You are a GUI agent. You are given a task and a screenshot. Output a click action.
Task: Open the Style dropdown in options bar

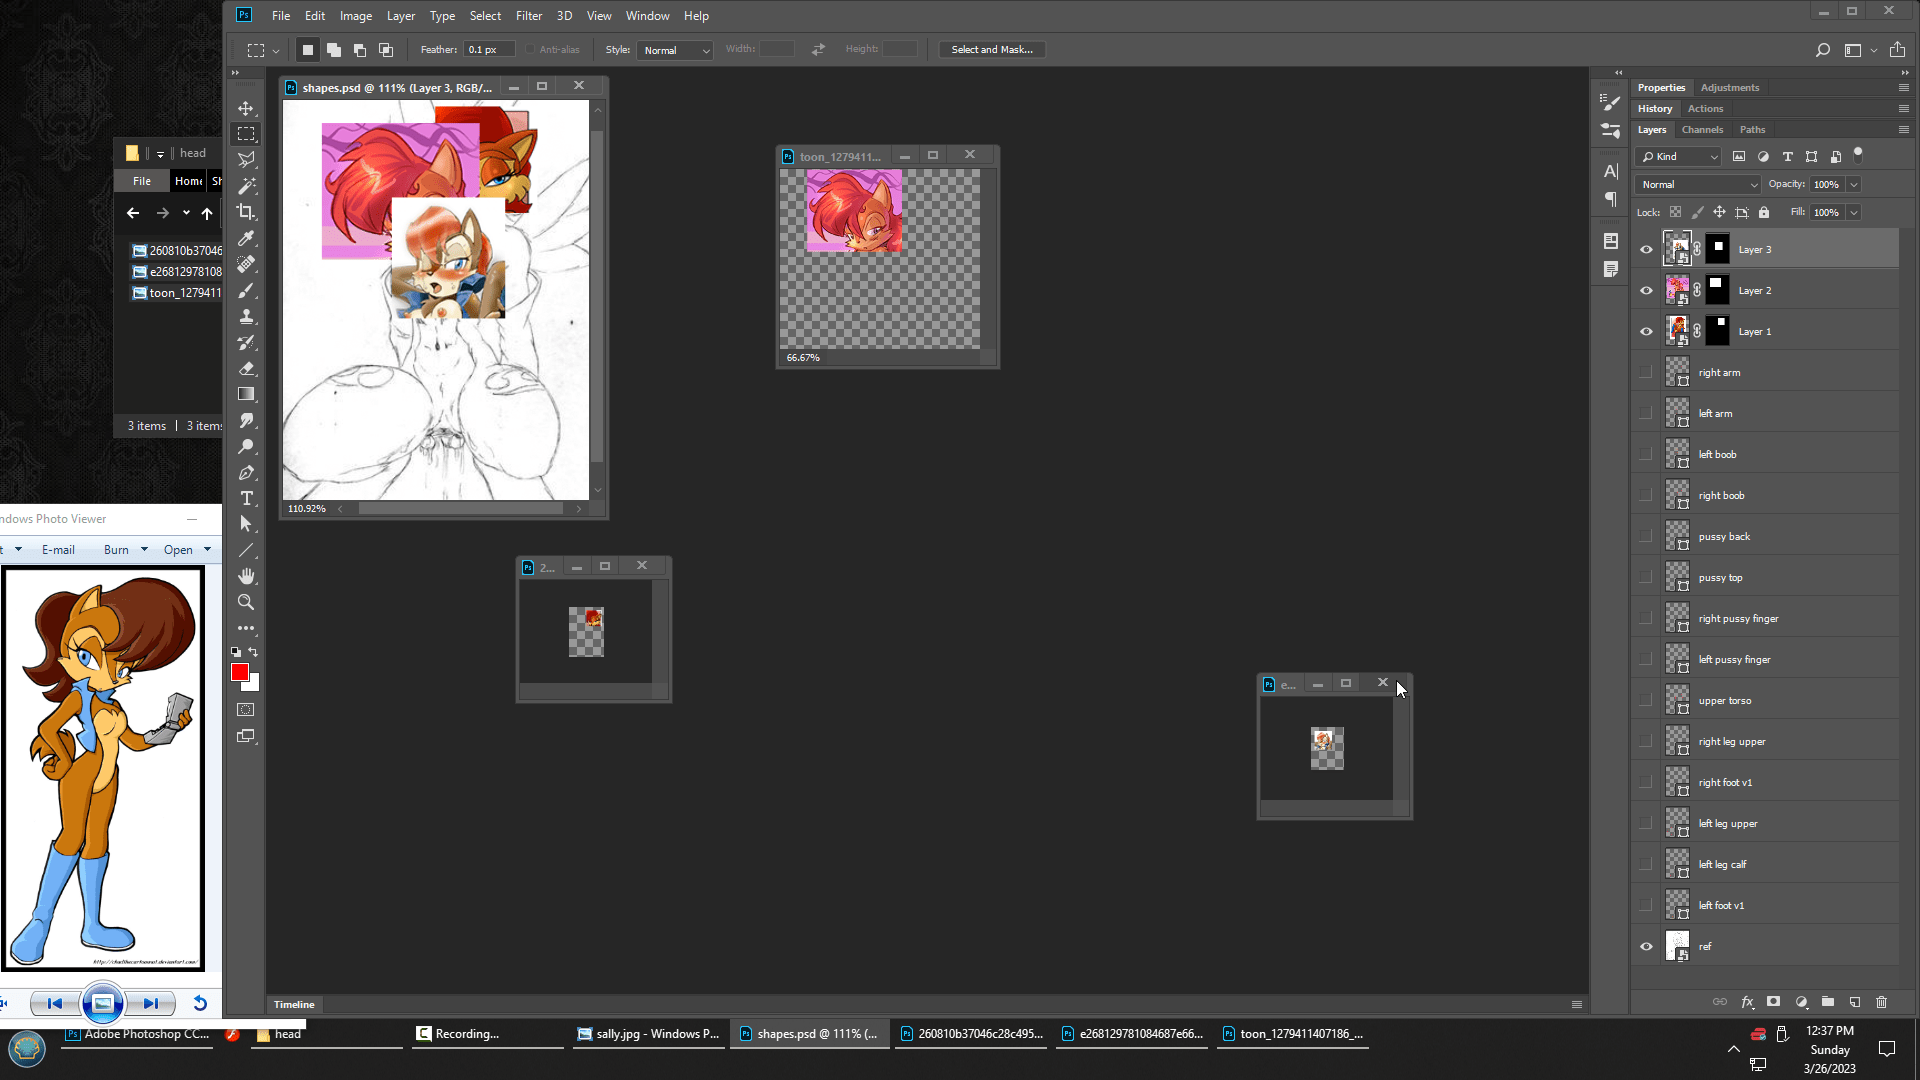pyautogui.click(x=676, y=50)
